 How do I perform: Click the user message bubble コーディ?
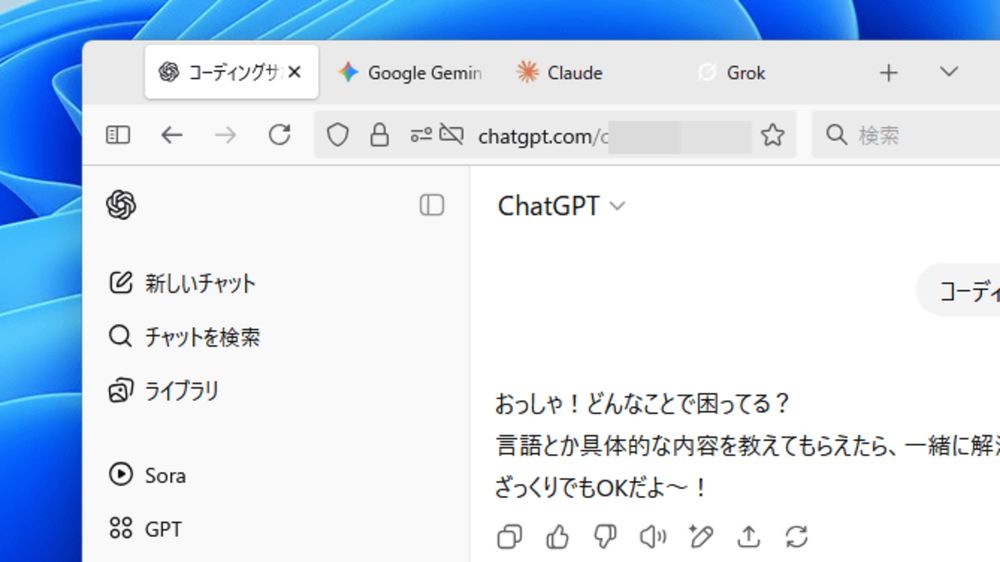[x=959, y=290]
